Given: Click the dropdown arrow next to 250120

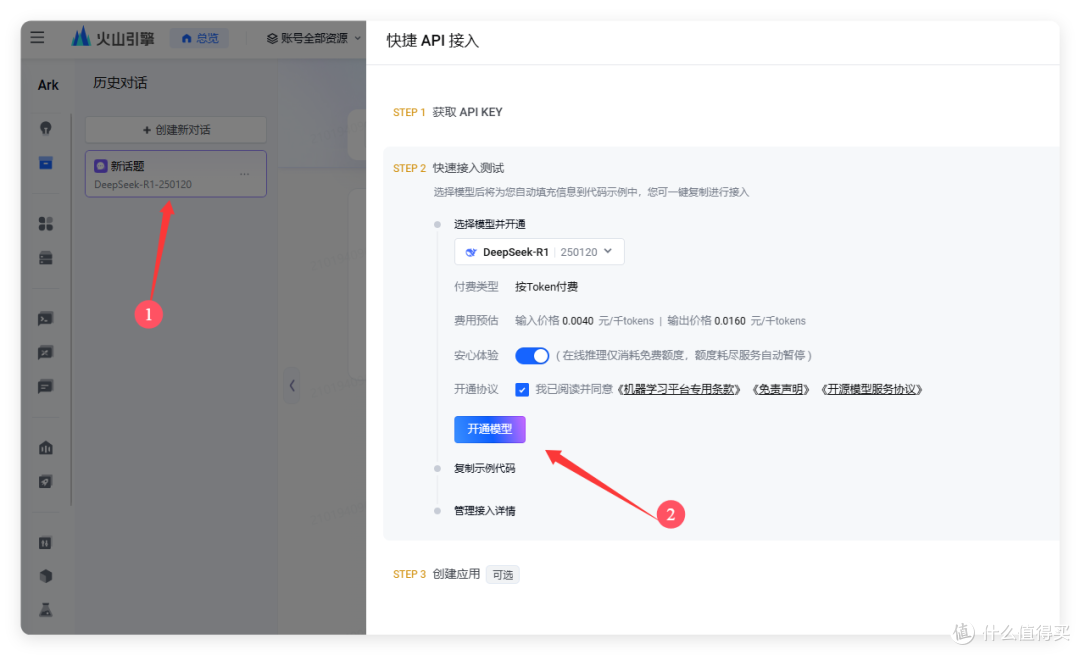Looking at the screenshot, I should point(608,251).
